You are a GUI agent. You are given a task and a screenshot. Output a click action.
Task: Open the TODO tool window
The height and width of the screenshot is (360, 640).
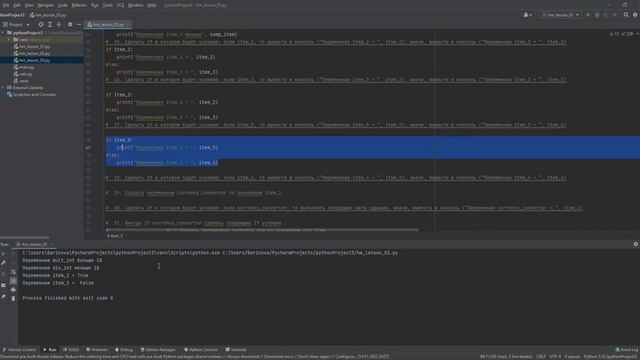71,350
